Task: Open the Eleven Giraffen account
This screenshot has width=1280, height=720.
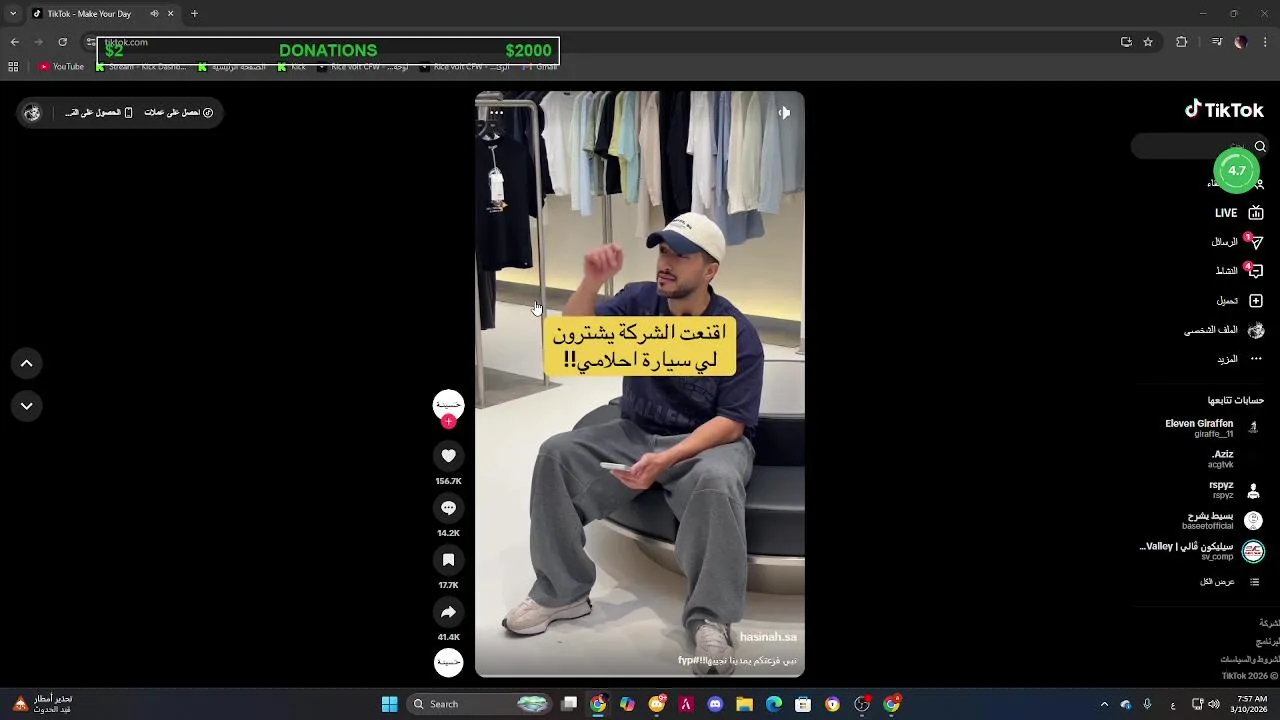Action: pyautogui.click(x=1212, y=428)
